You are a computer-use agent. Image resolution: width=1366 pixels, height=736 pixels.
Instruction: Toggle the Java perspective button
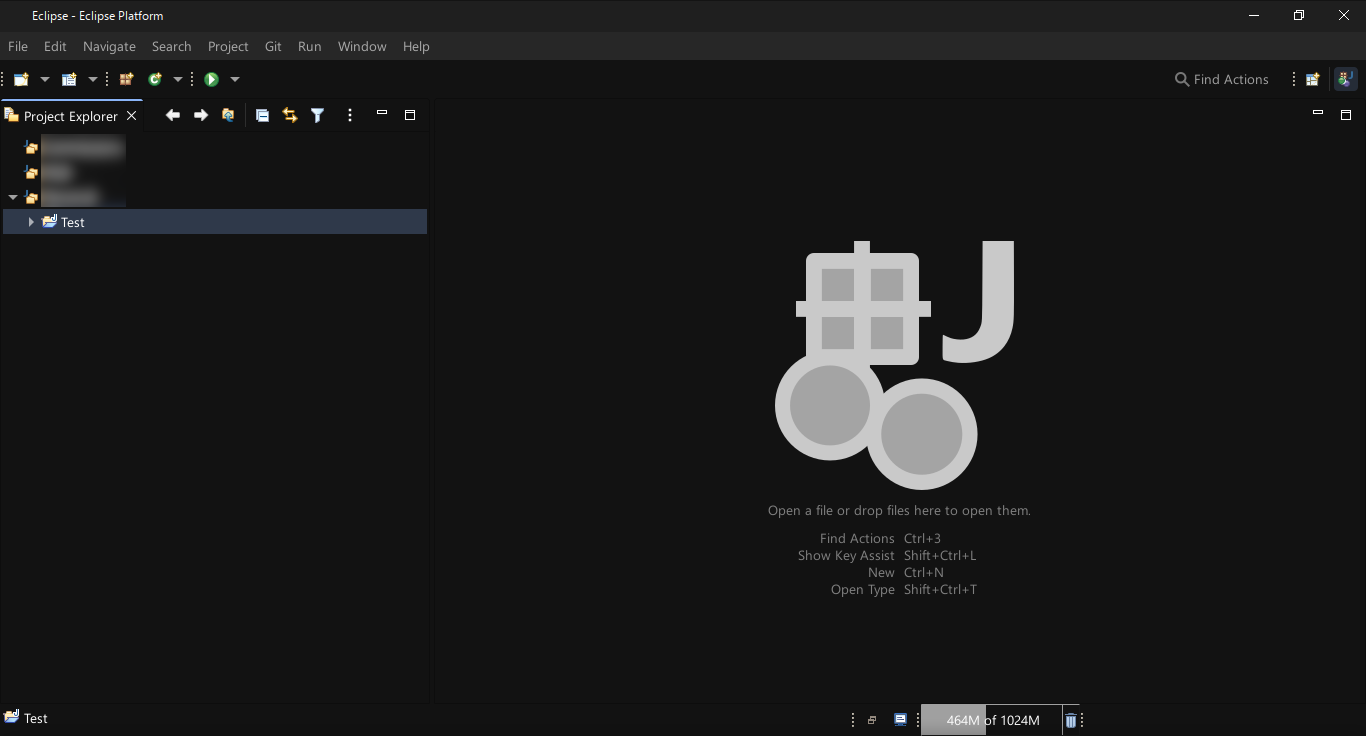tap(1345, 79)
